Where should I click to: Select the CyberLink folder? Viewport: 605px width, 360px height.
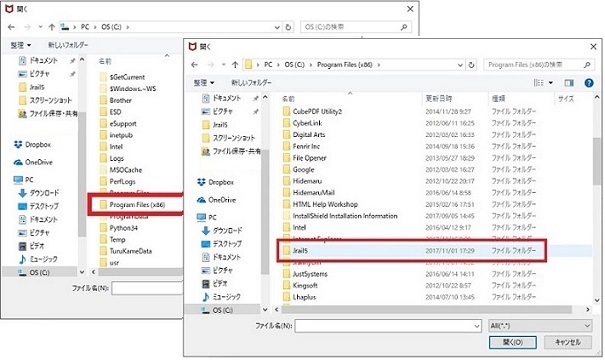[x=302, y=123]
